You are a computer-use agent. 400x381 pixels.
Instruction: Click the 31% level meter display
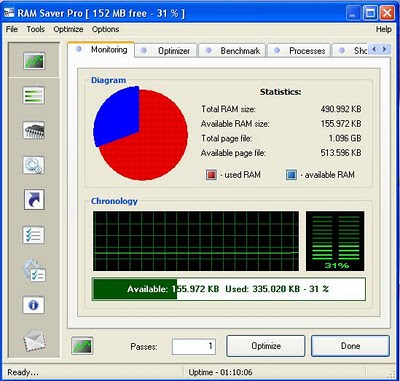335,241
